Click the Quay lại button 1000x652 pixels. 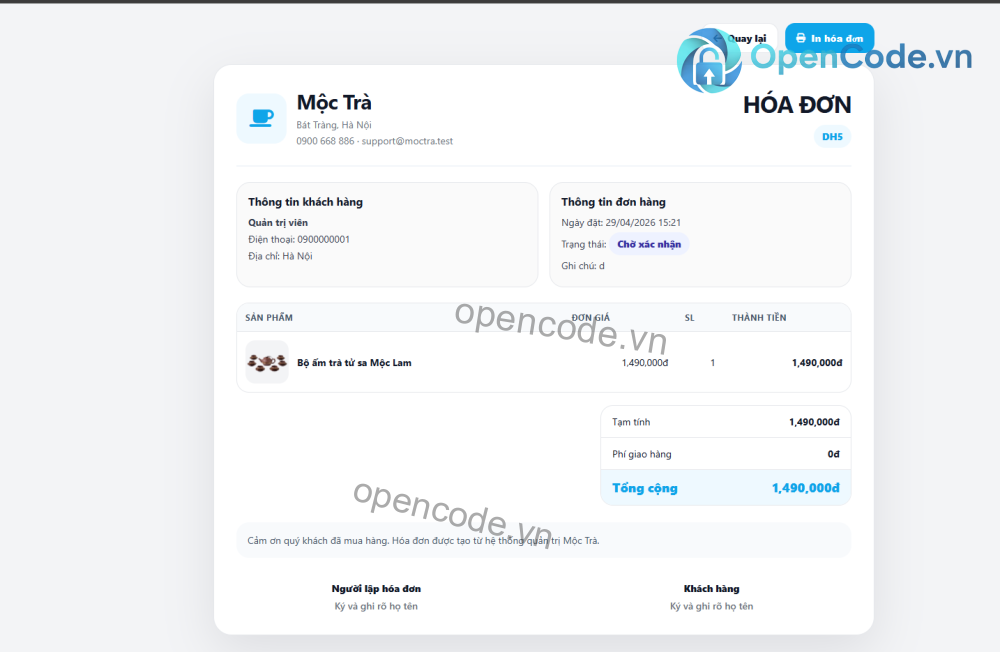(x=742, y=37)
